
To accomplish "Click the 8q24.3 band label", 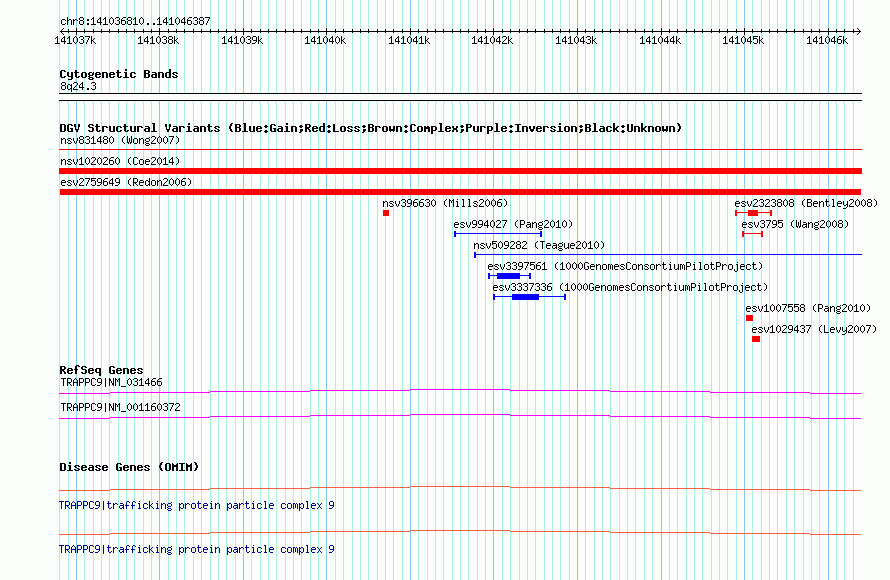I will point(78,86).
